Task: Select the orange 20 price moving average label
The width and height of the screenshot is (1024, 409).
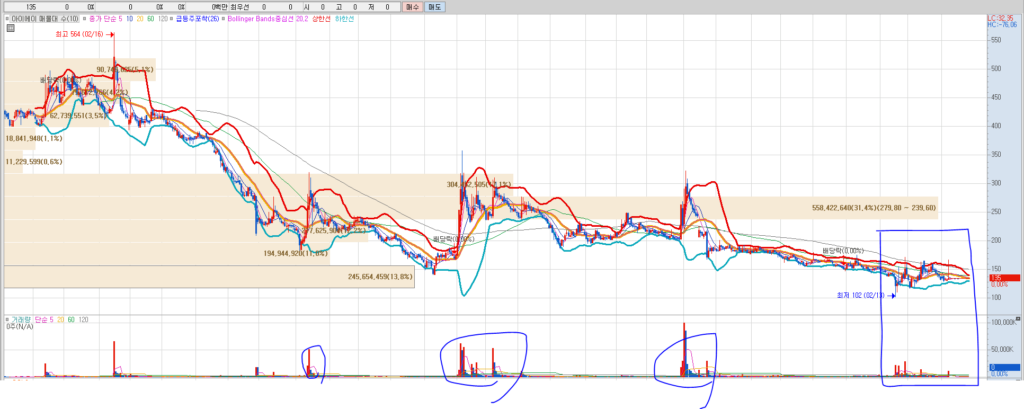Action: click(x=140, y=19)
